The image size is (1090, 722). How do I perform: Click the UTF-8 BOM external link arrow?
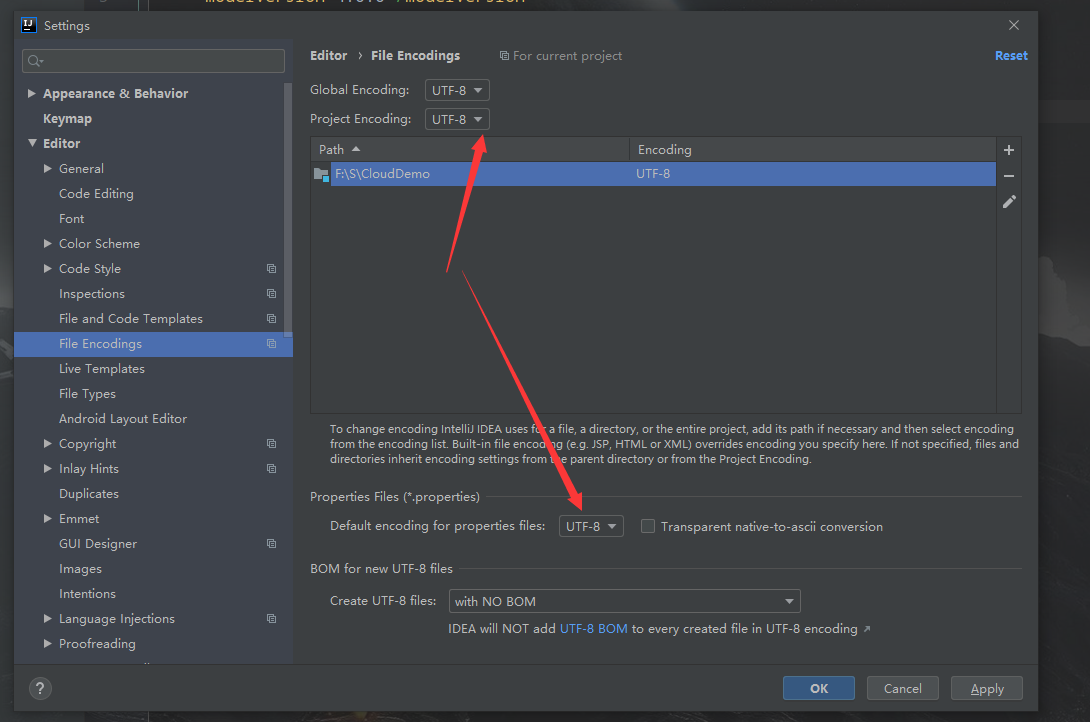(x=867, y=630)
